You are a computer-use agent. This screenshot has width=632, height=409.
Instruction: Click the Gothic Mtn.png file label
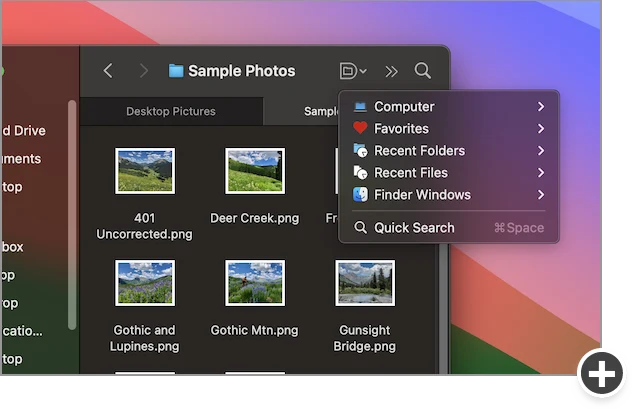click(254, 330)
